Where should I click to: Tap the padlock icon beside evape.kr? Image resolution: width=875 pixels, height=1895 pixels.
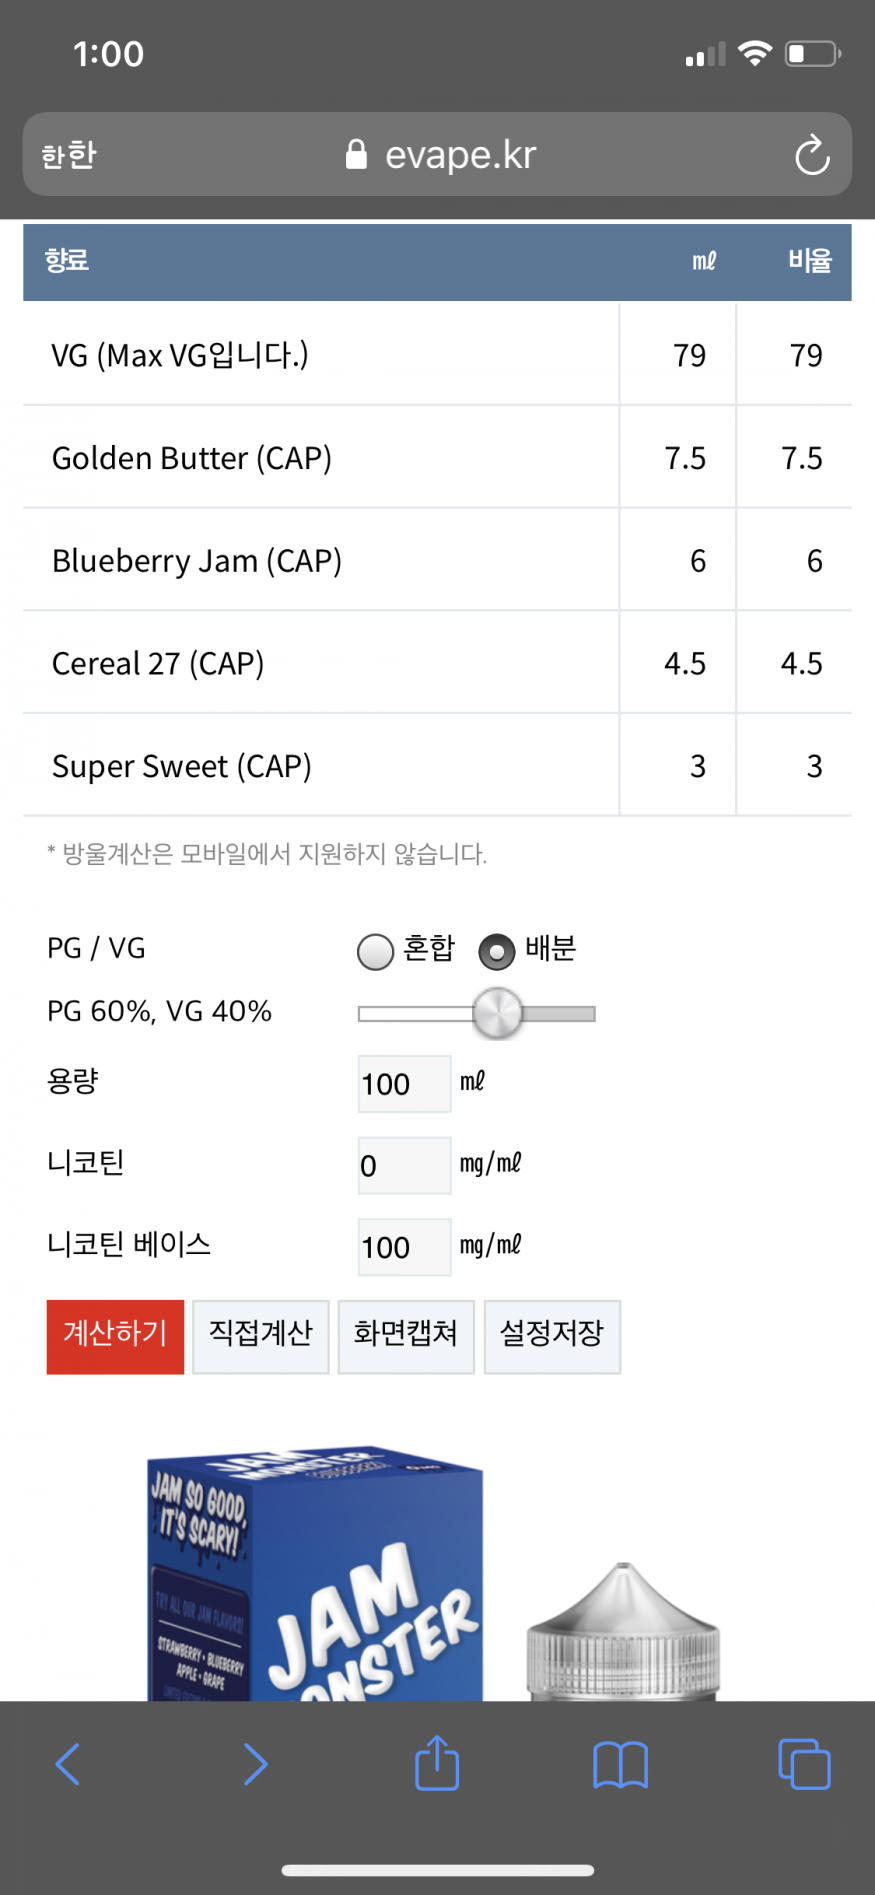point(356,155)
